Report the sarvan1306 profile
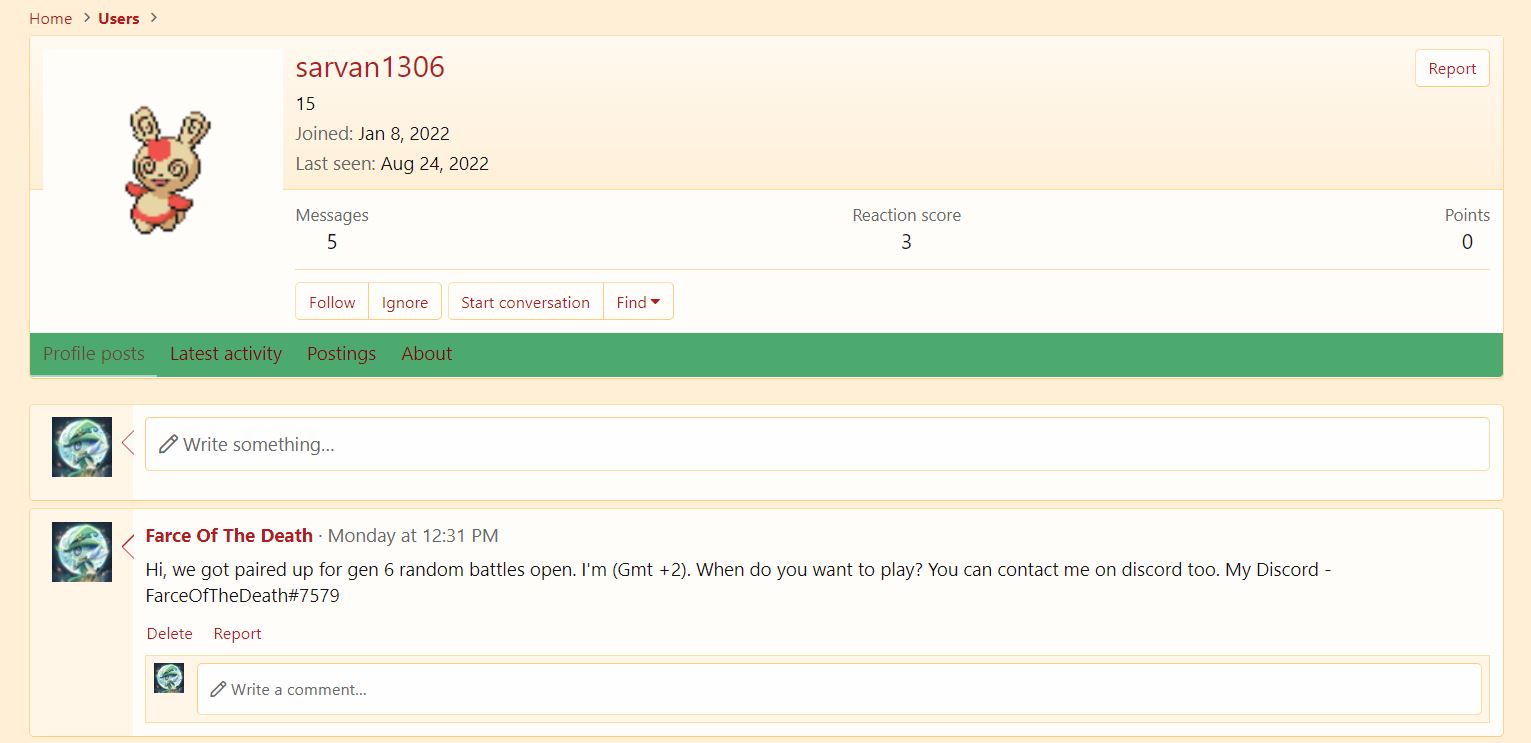 tap(1451, 69)
